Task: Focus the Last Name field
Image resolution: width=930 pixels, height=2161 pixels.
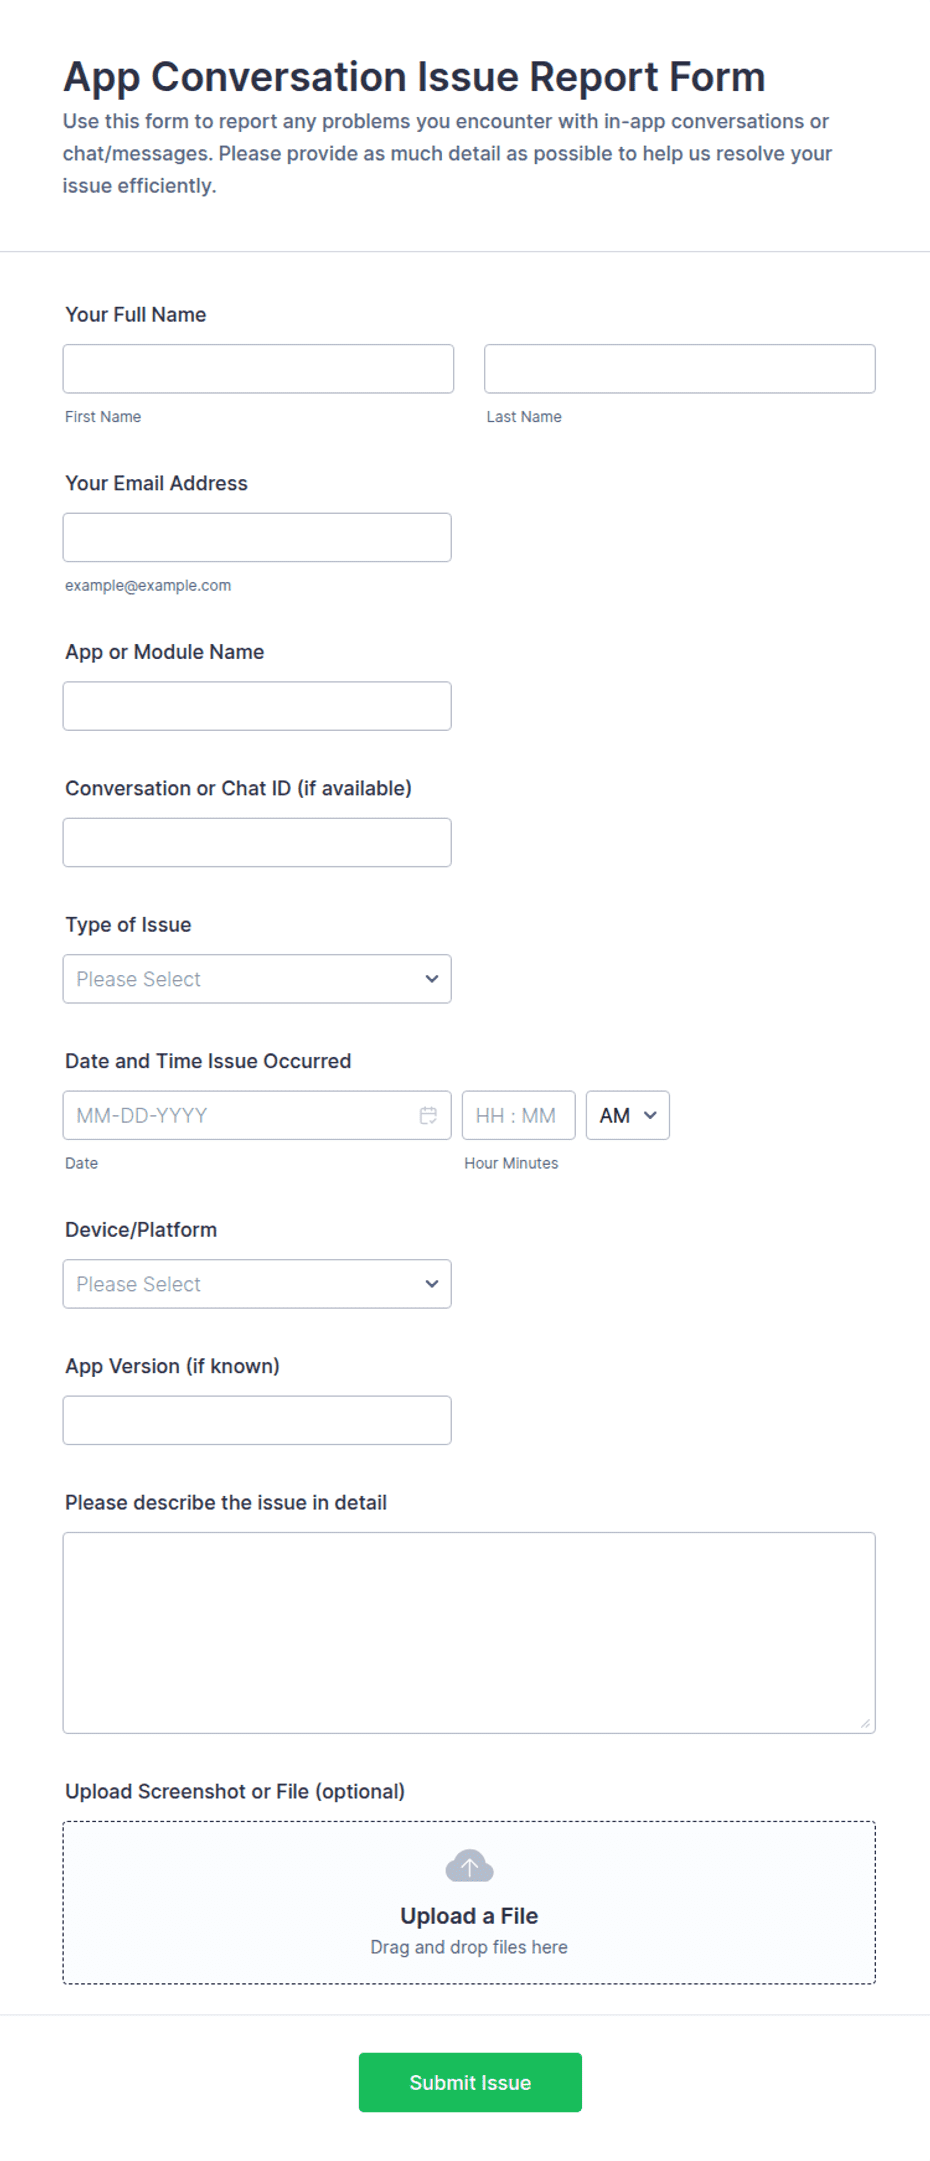Action: coord(680,369)
